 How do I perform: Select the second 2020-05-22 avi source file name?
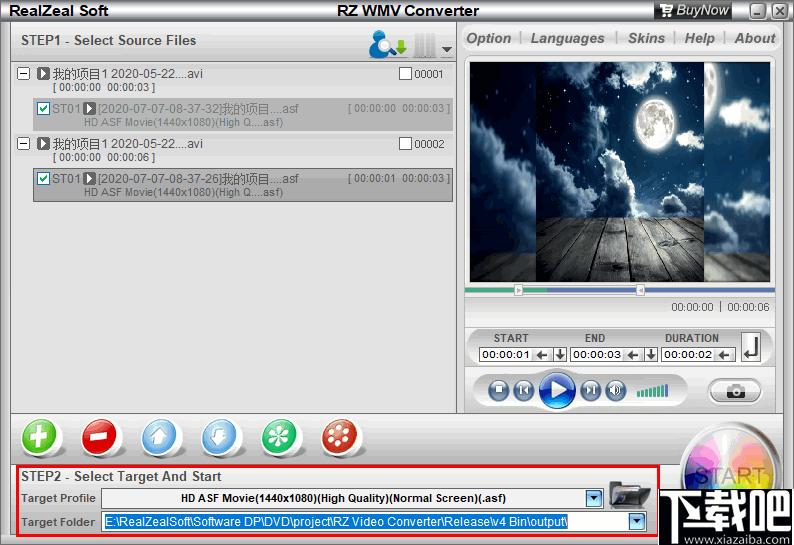click(x=128, y=144)
